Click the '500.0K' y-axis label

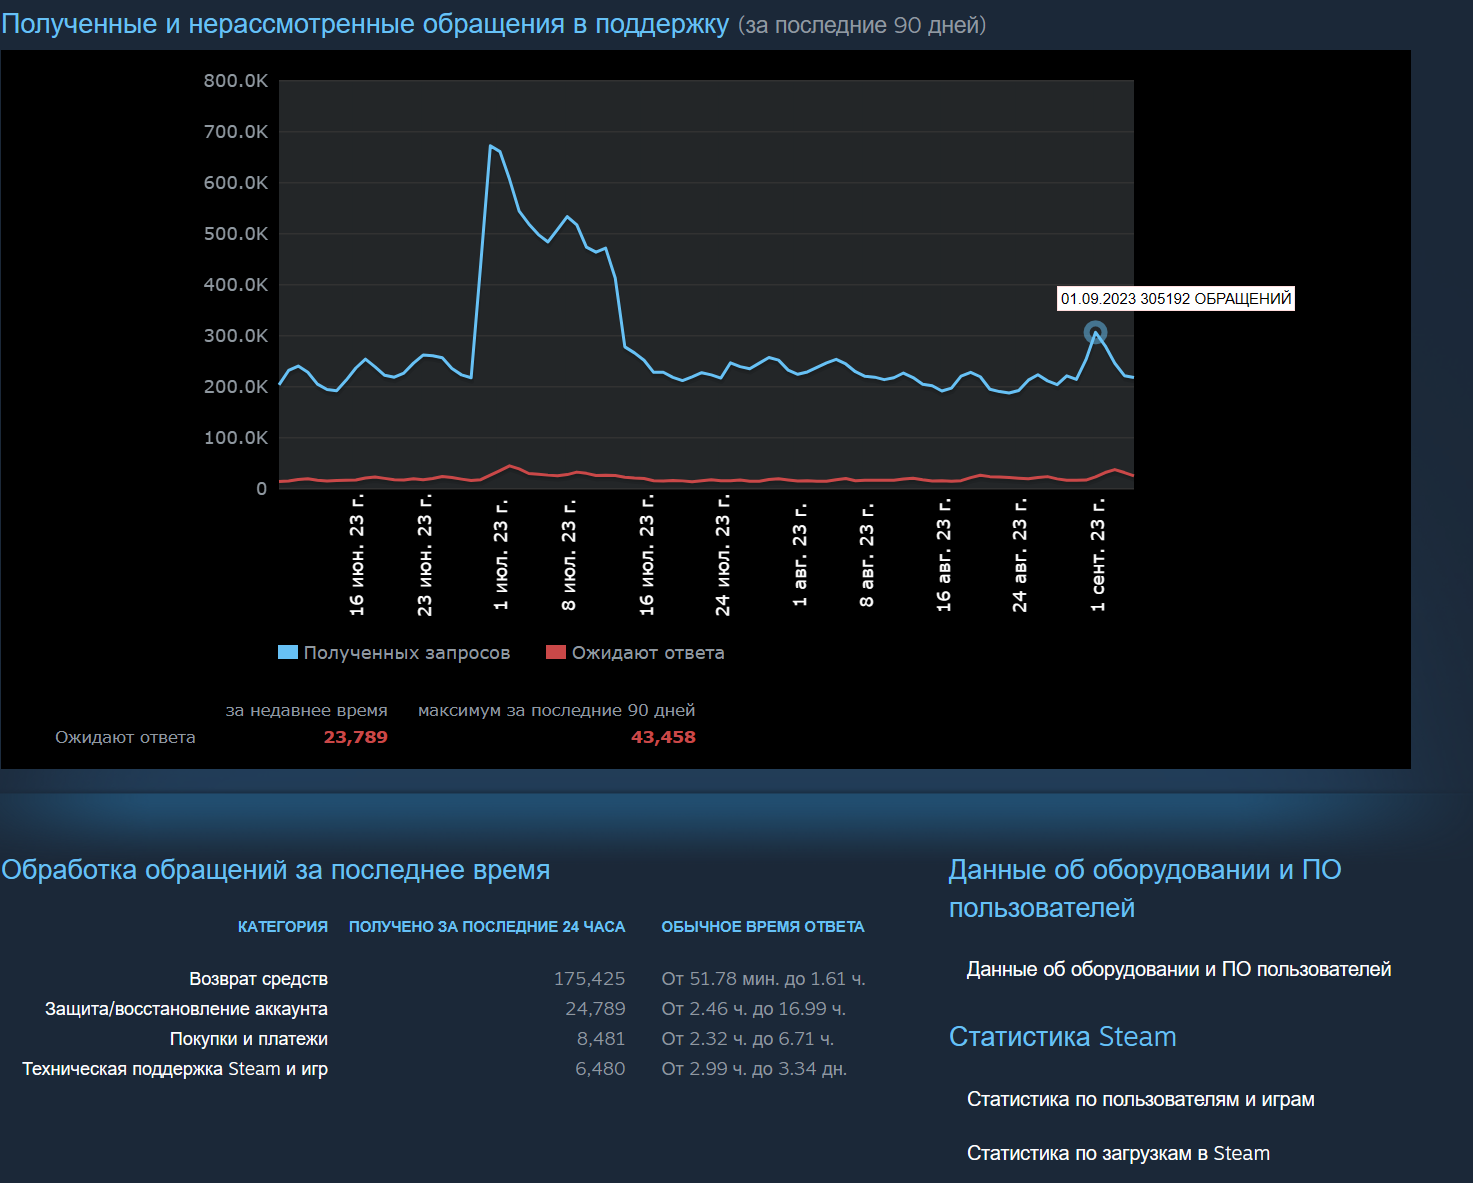pyautogui.click(x=236, y=233)
